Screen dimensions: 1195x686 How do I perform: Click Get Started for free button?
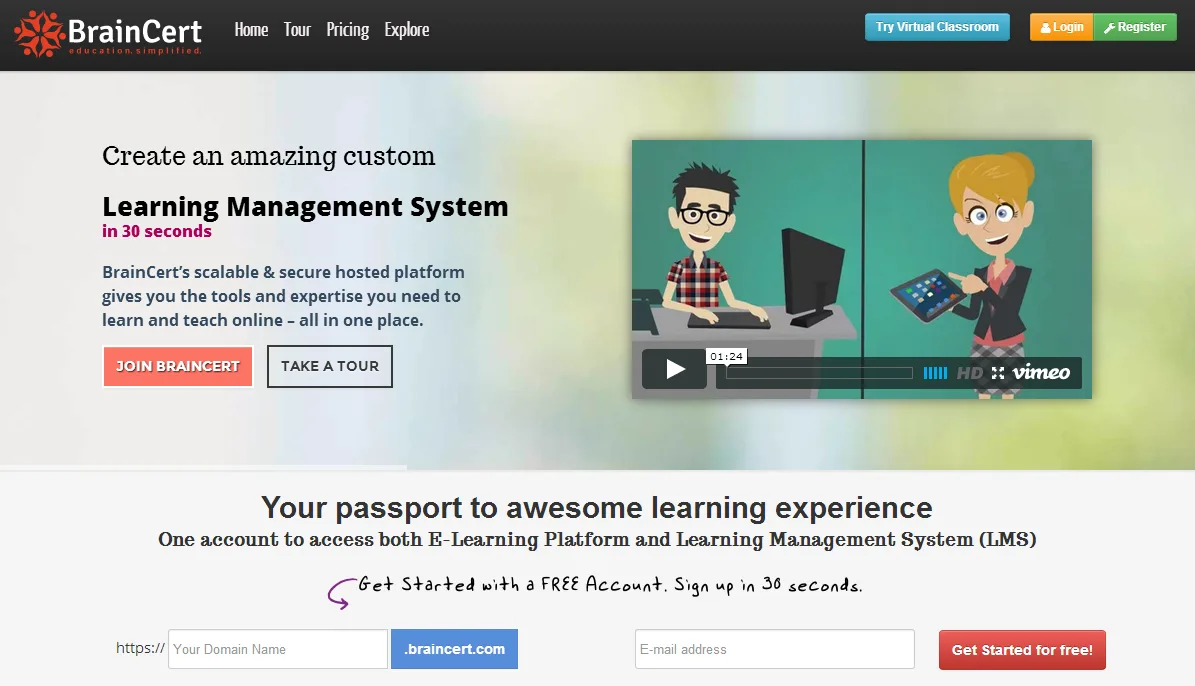click(x=1022, y=650)
